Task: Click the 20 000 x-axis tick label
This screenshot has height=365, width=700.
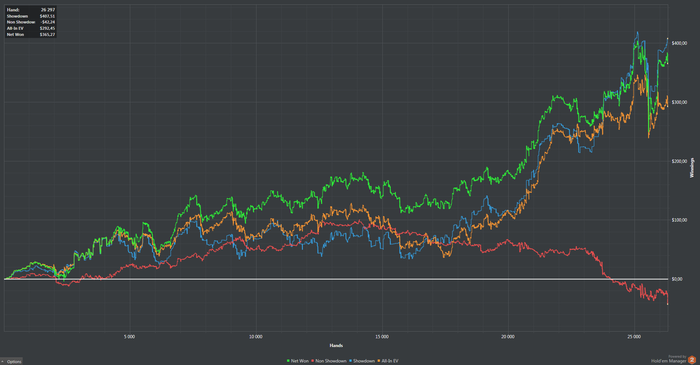Action: (508, 336)
